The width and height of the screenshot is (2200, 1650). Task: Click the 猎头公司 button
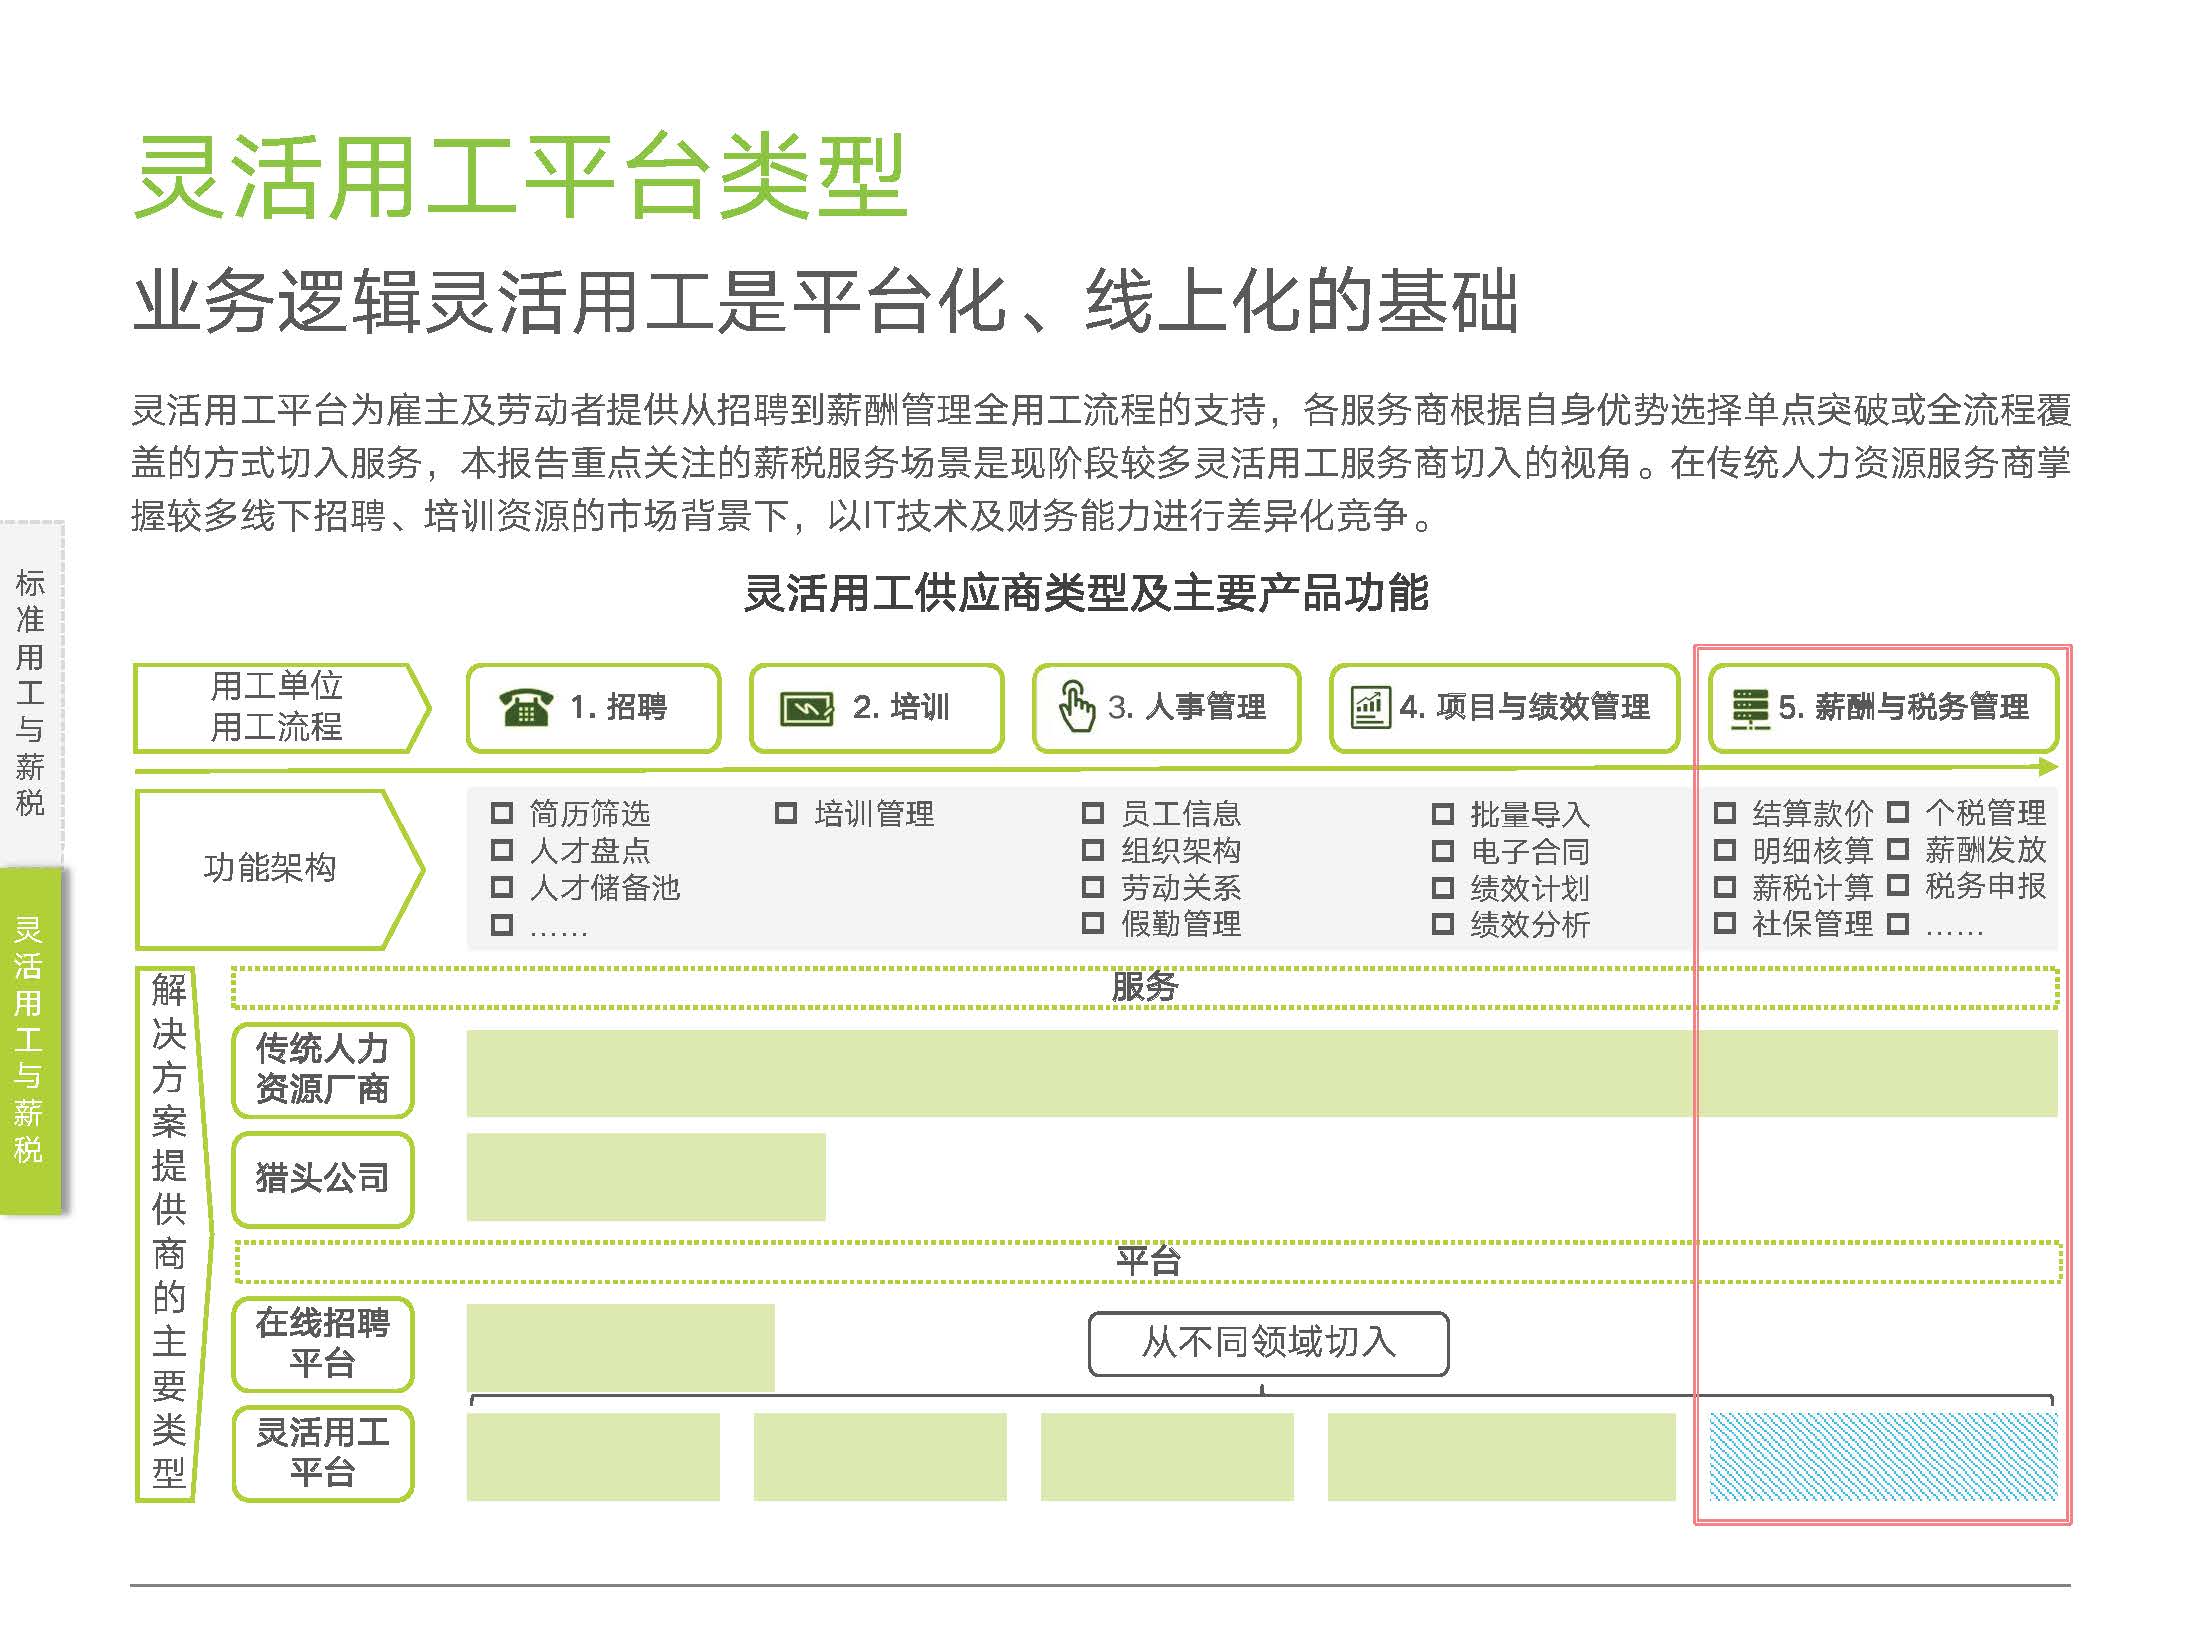pyautogui.click(x=322, y=1178)
